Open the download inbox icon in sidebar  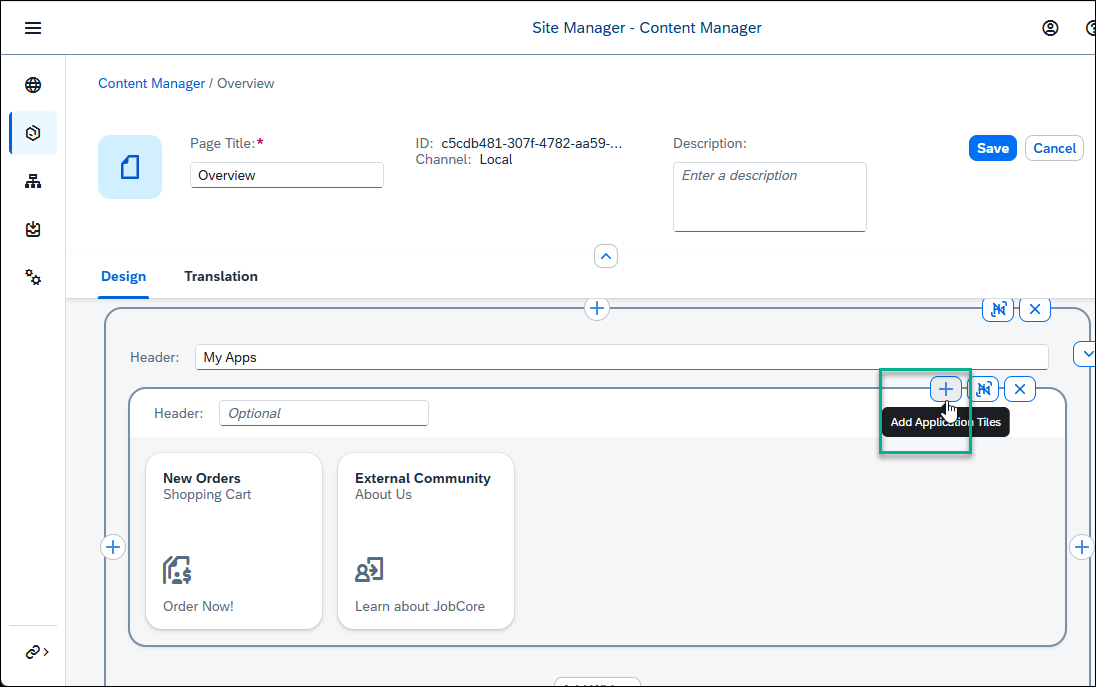click(33, 229)
